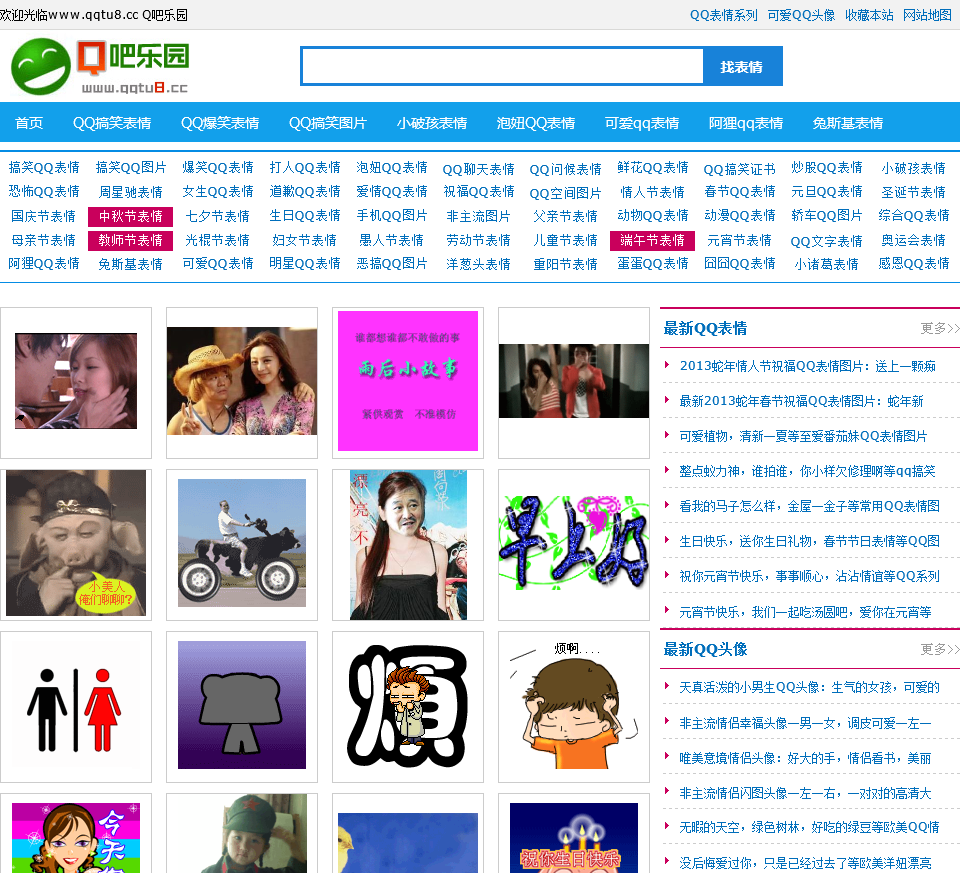Open the 泡妞QQ表情 navigation item
Screen dimensions: 960x873
(x=536, y=123)
